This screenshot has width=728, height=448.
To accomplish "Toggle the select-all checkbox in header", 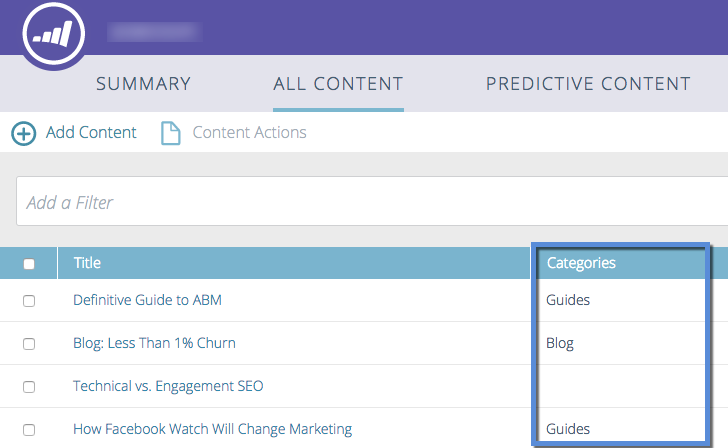I will tap(29, 264).
